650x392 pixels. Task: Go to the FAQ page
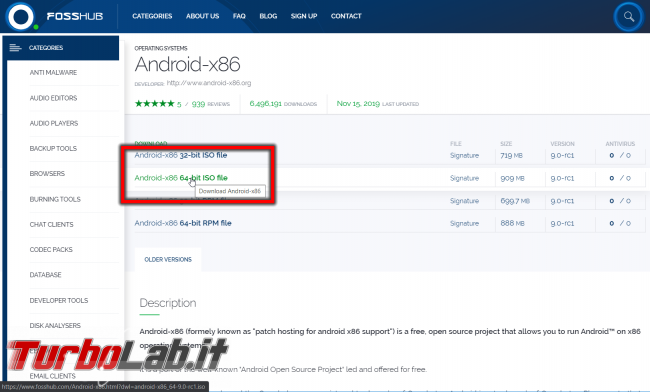click(239, 16)
